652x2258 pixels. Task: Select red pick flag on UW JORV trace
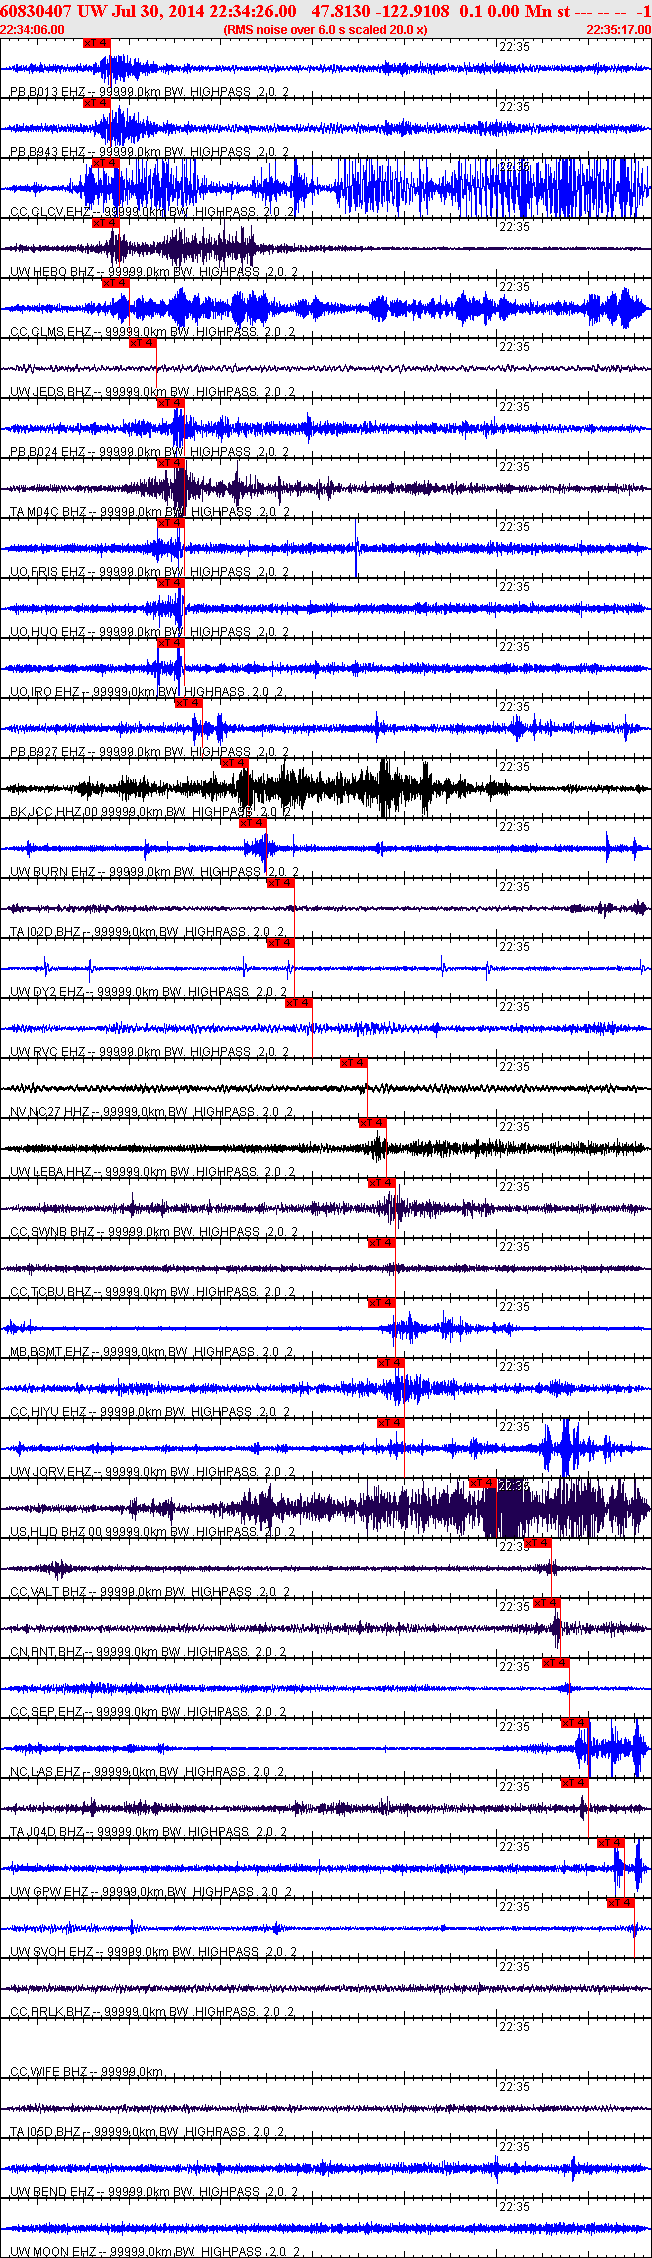click(x=391, y=1423)
